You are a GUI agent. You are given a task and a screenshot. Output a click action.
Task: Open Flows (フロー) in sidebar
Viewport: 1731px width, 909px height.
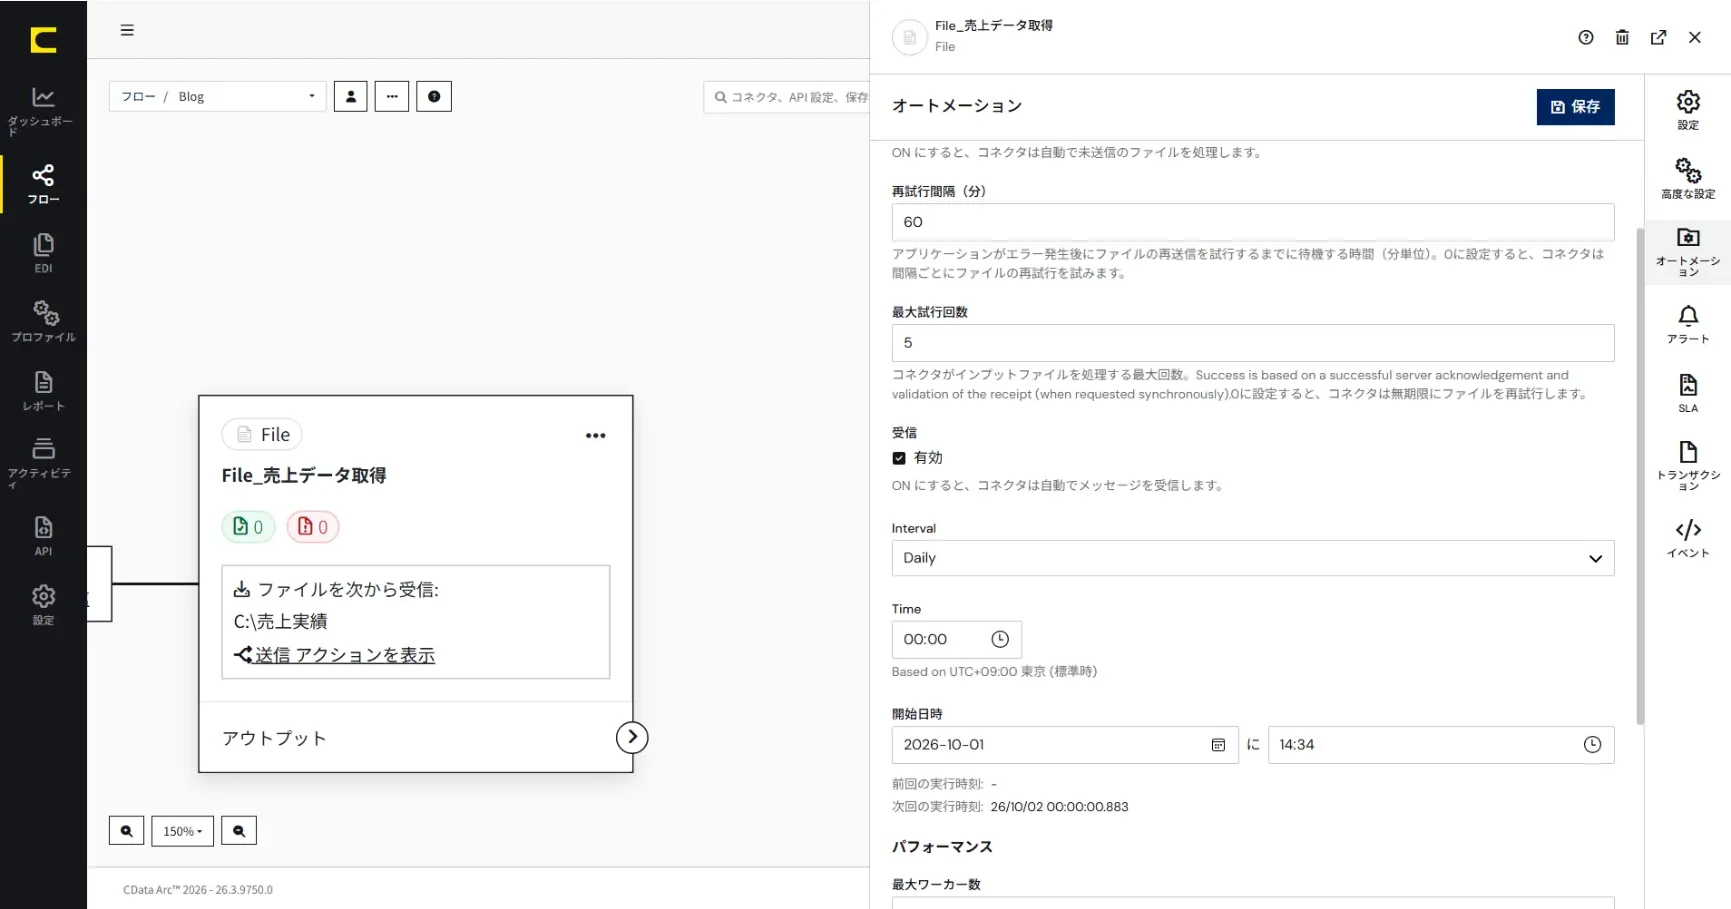43,184
